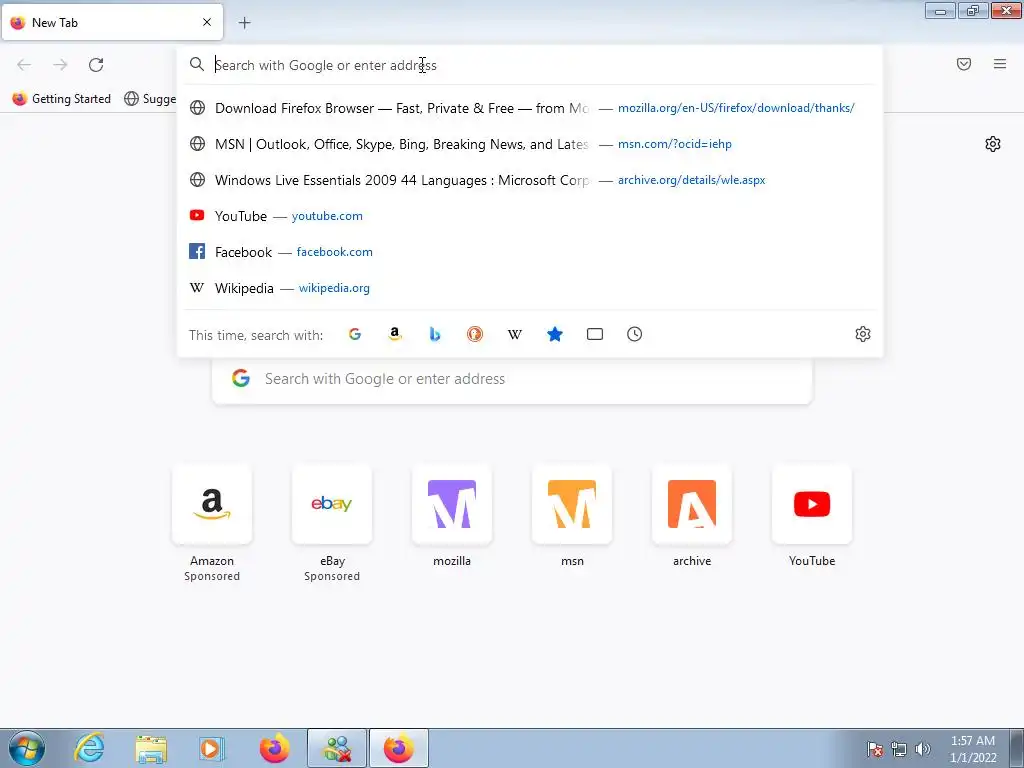The height and width of the screenshot is (768, 1024).
Task: Open the Windows Start menu orb
Action: (x=27, y=748)
